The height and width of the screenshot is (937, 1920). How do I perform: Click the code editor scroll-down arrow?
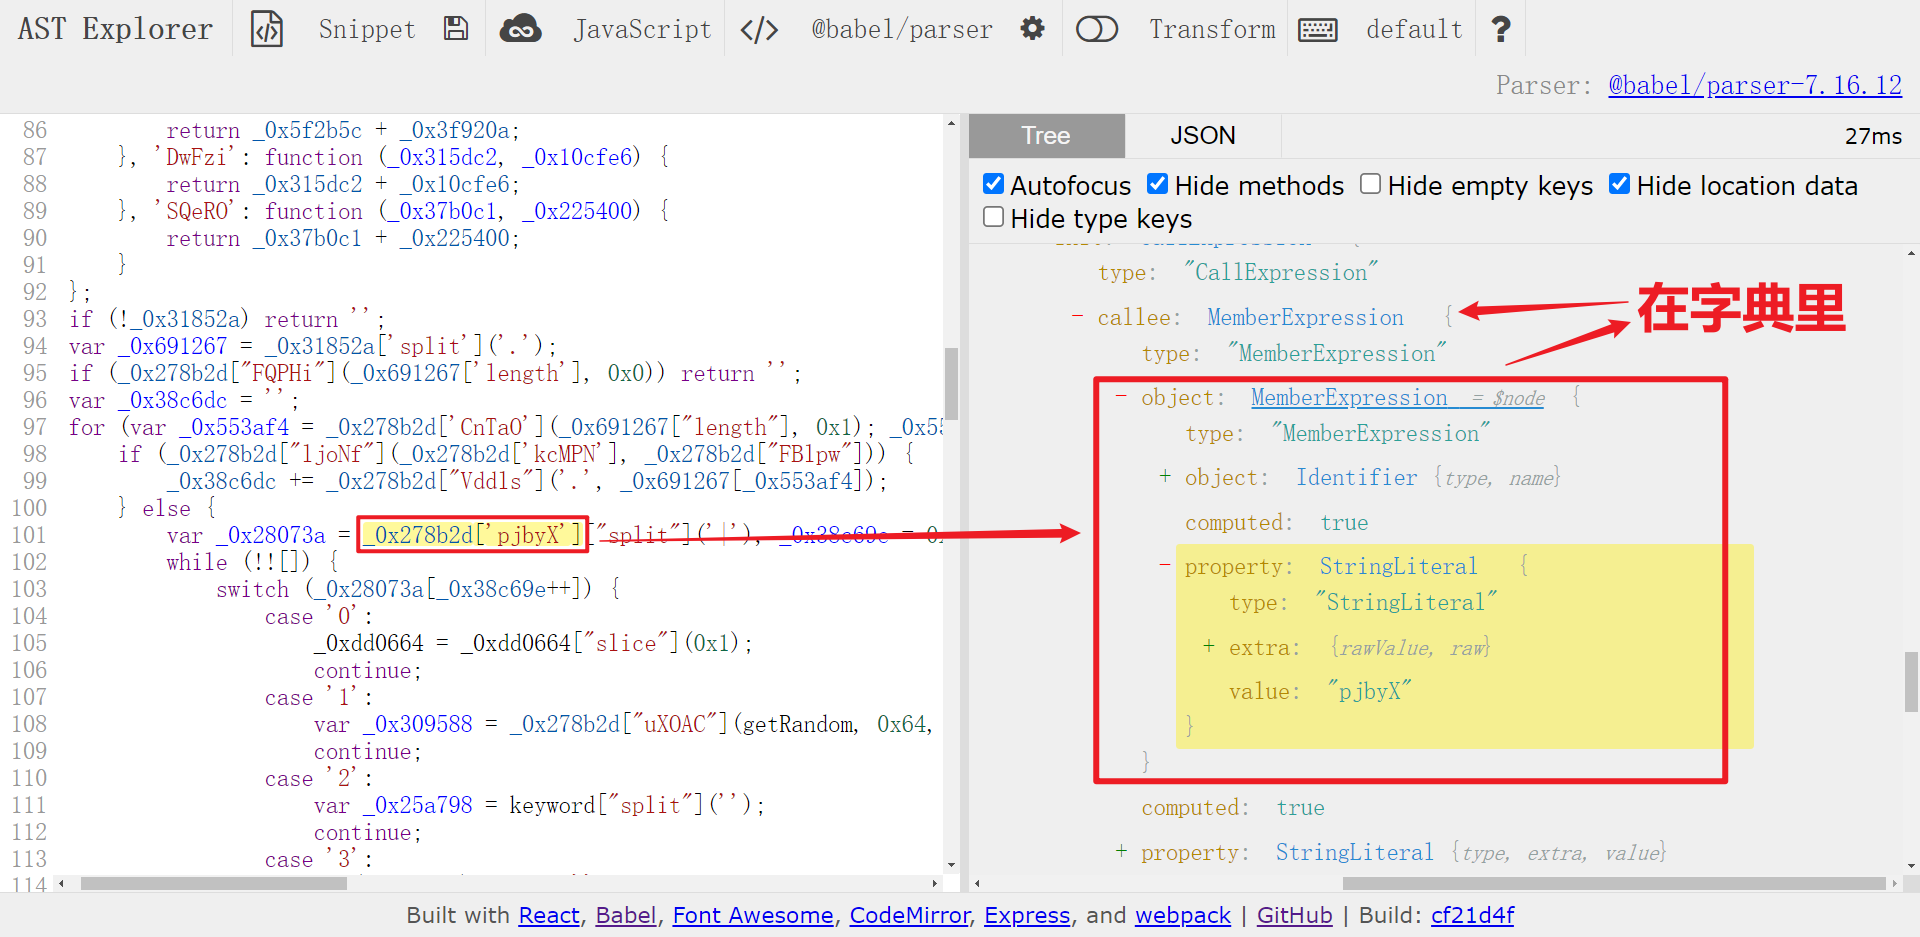[951, 865]
